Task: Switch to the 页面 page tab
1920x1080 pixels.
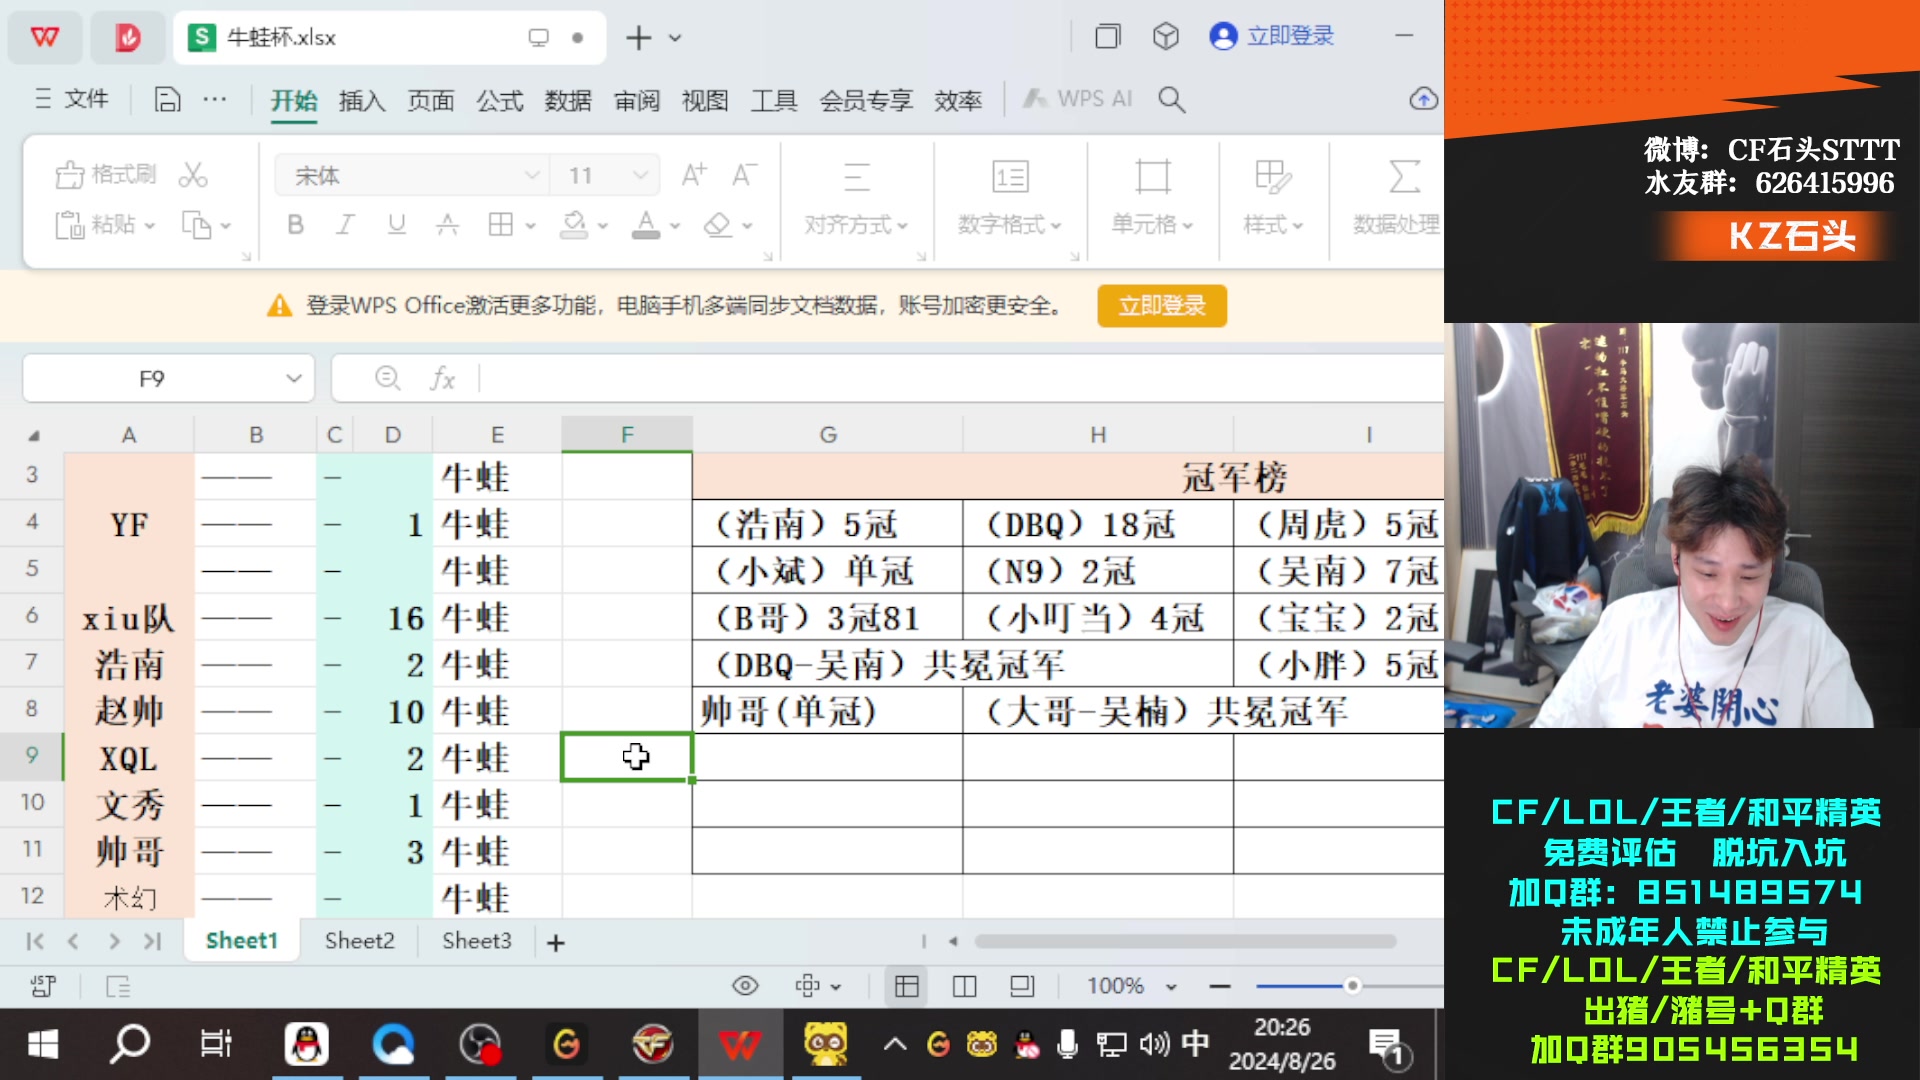Action: (431, 100)
